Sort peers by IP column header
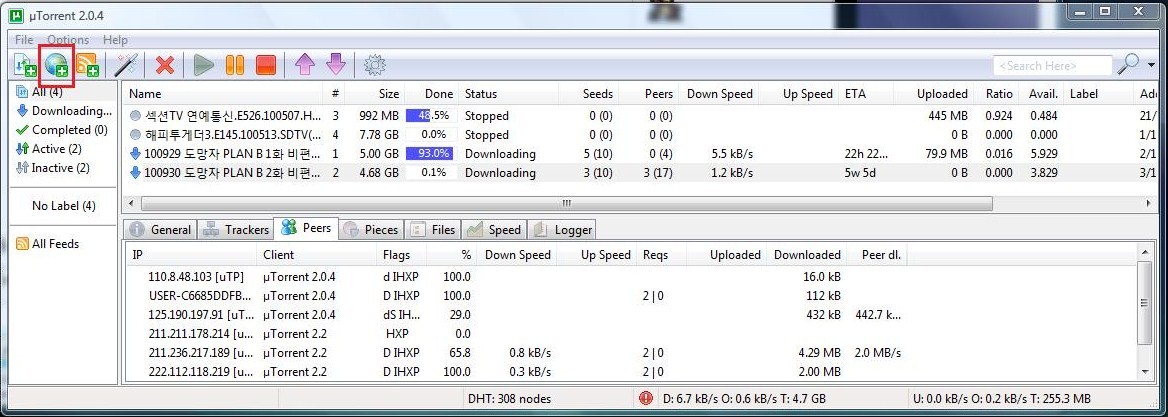Viewport: 1168px width, 417px height. [x=192, y=255]
